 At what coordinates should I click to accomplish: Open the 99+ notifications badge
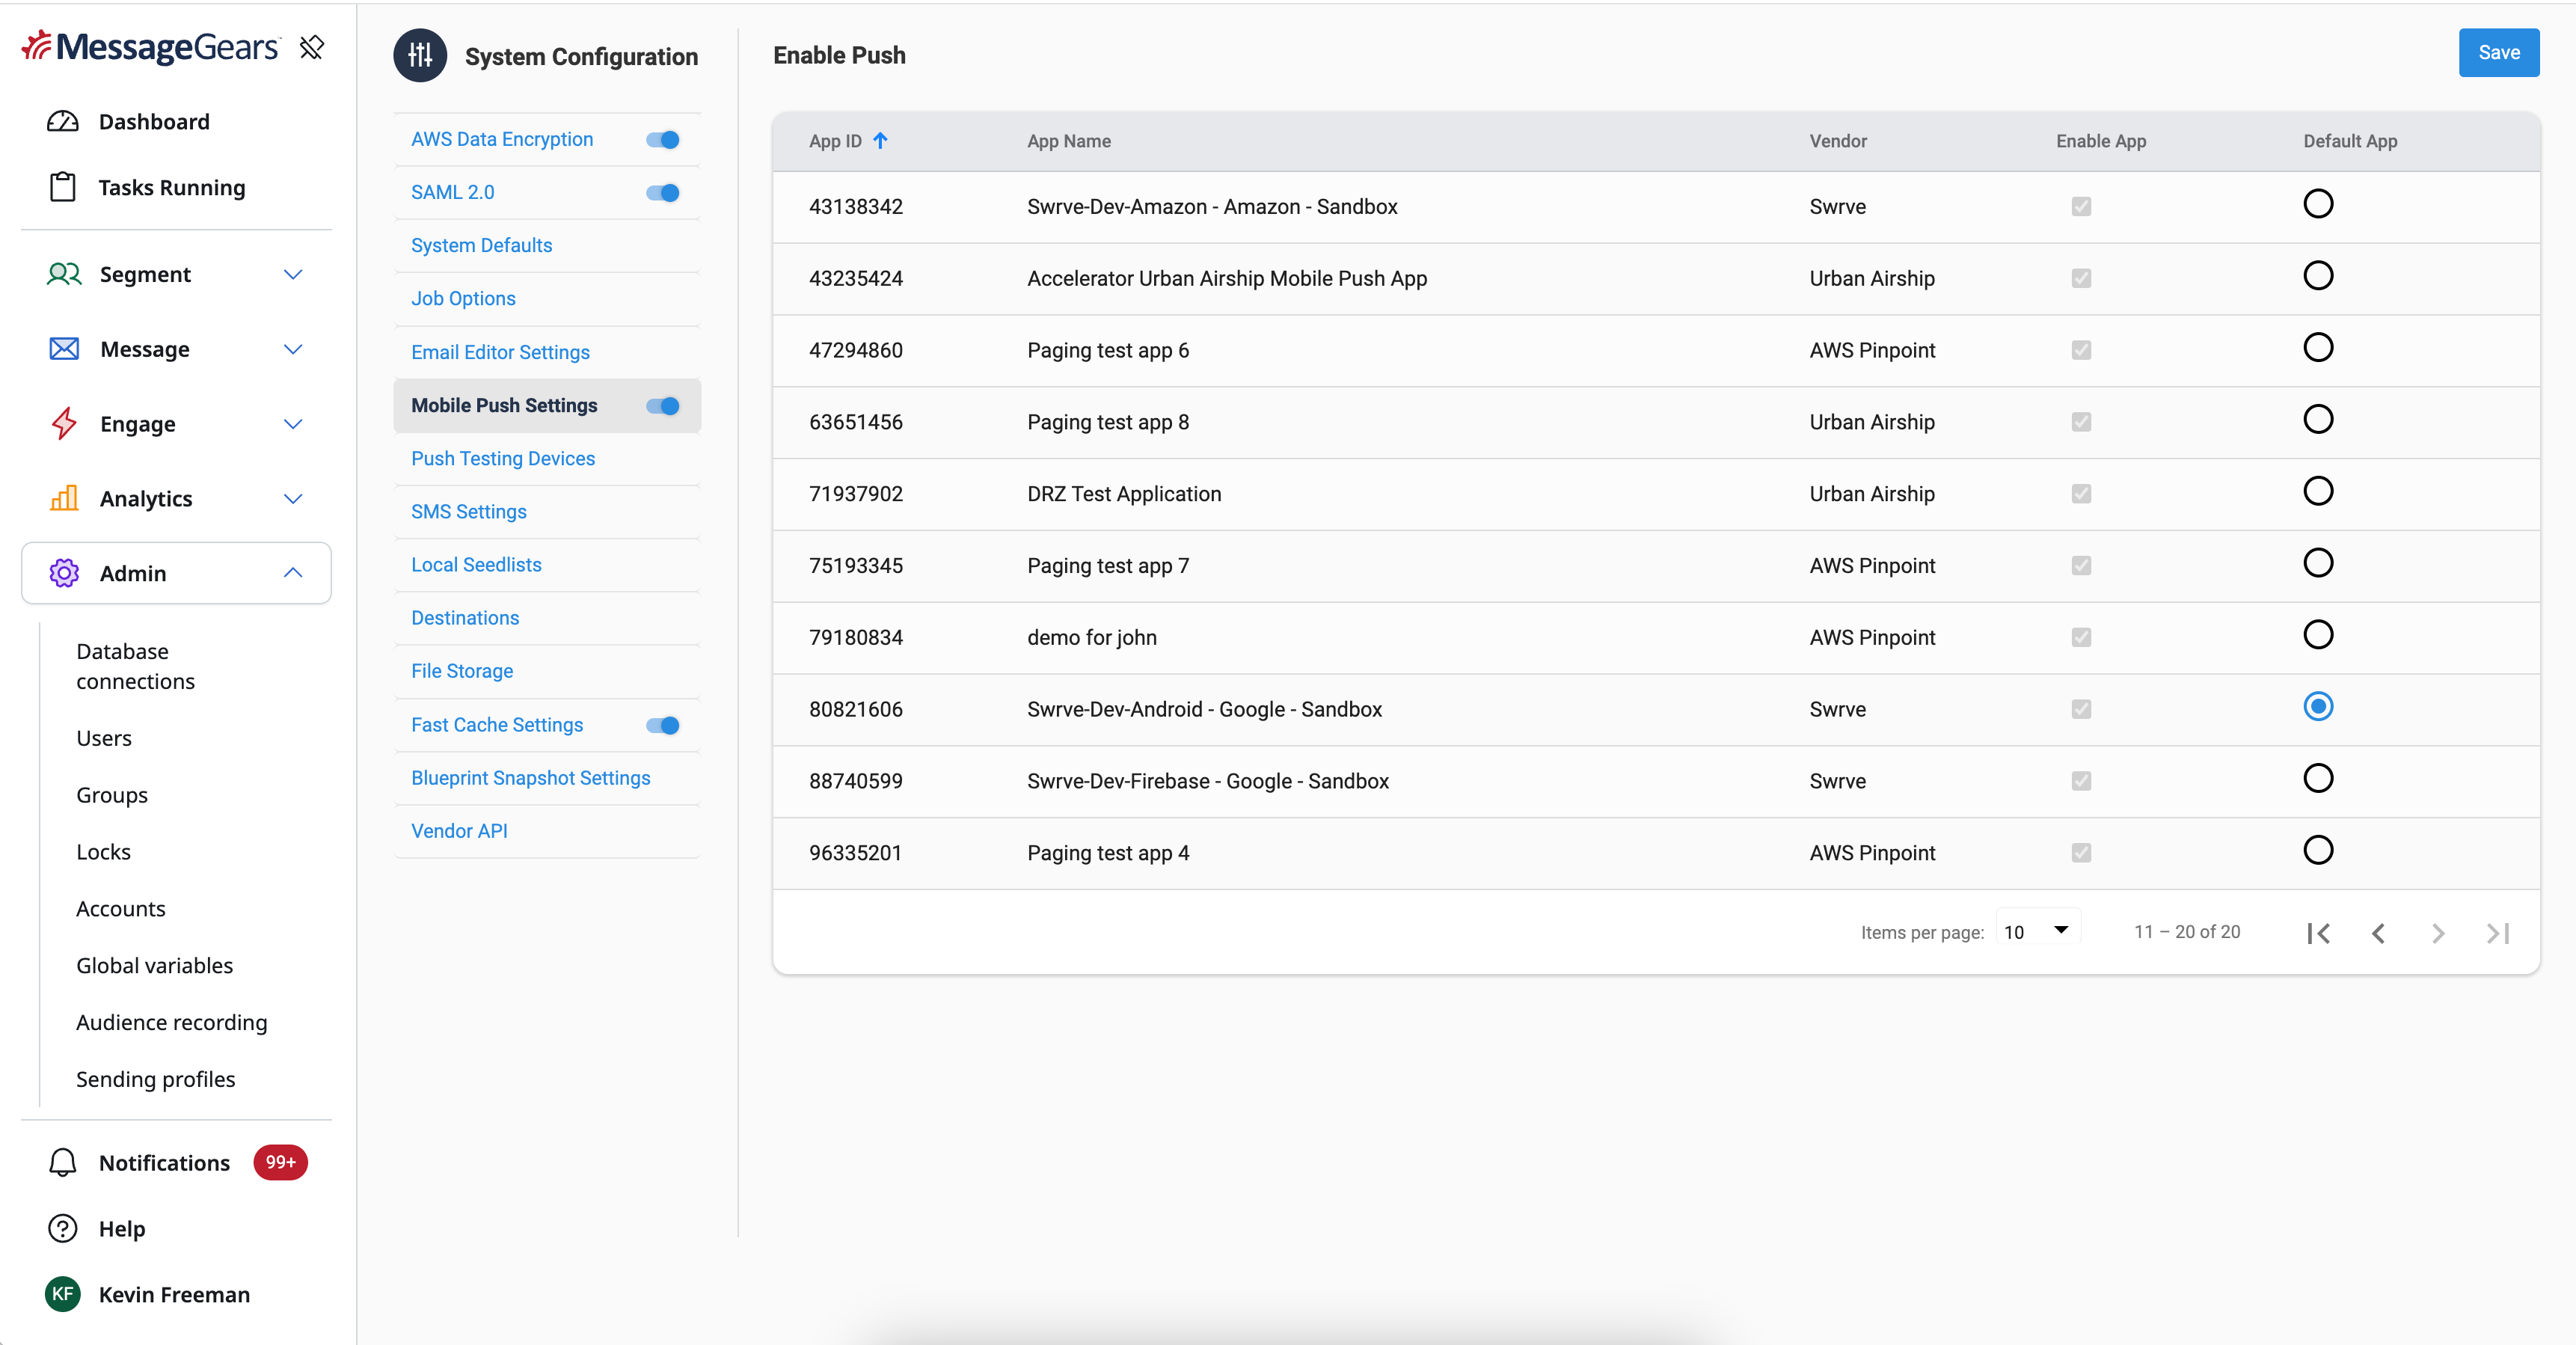pyautogui.click(x=280, y=1162)
